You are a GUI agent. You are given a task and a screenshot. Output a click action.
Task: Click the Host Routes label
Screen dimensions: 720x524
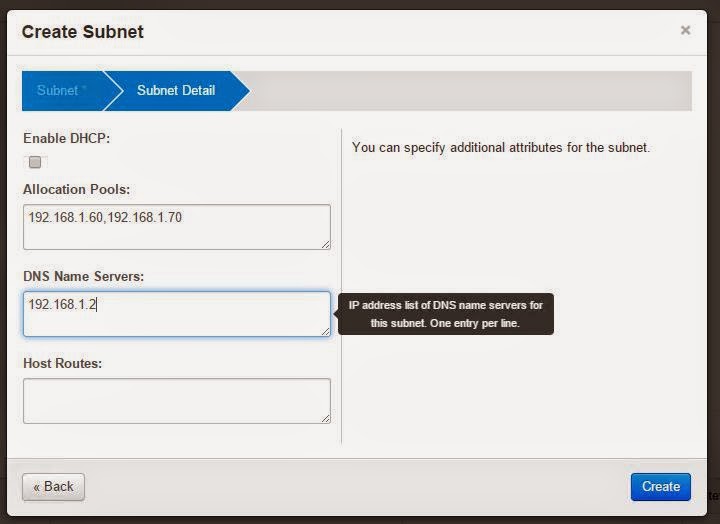62,363
